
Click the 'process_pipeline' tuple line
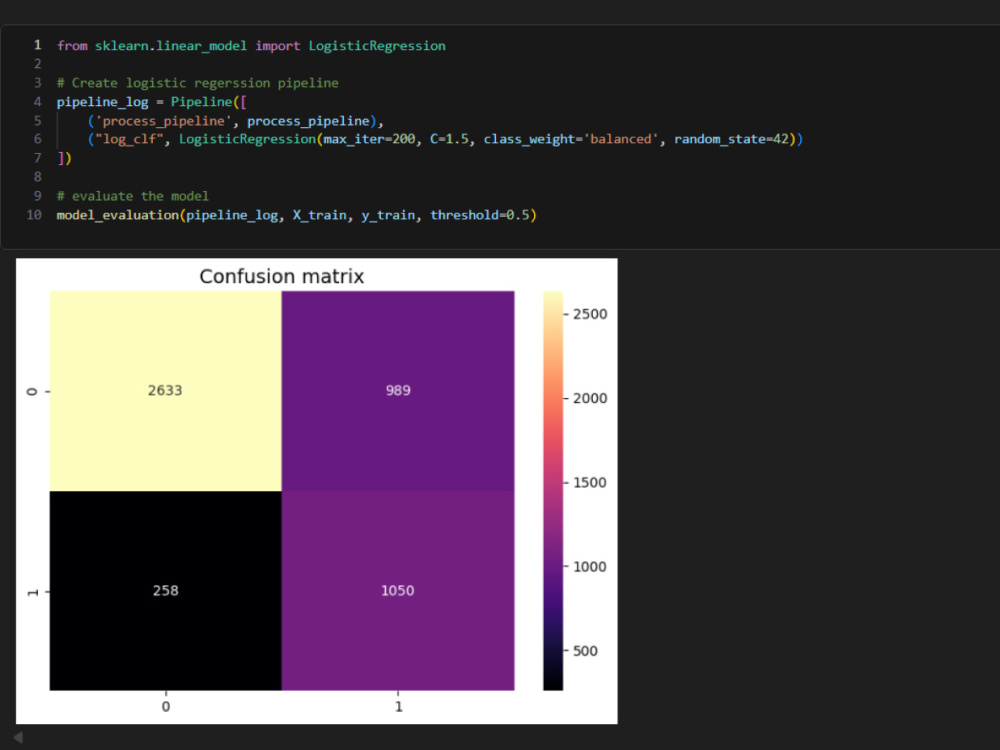pyautogui.click(x=236, y=121)
